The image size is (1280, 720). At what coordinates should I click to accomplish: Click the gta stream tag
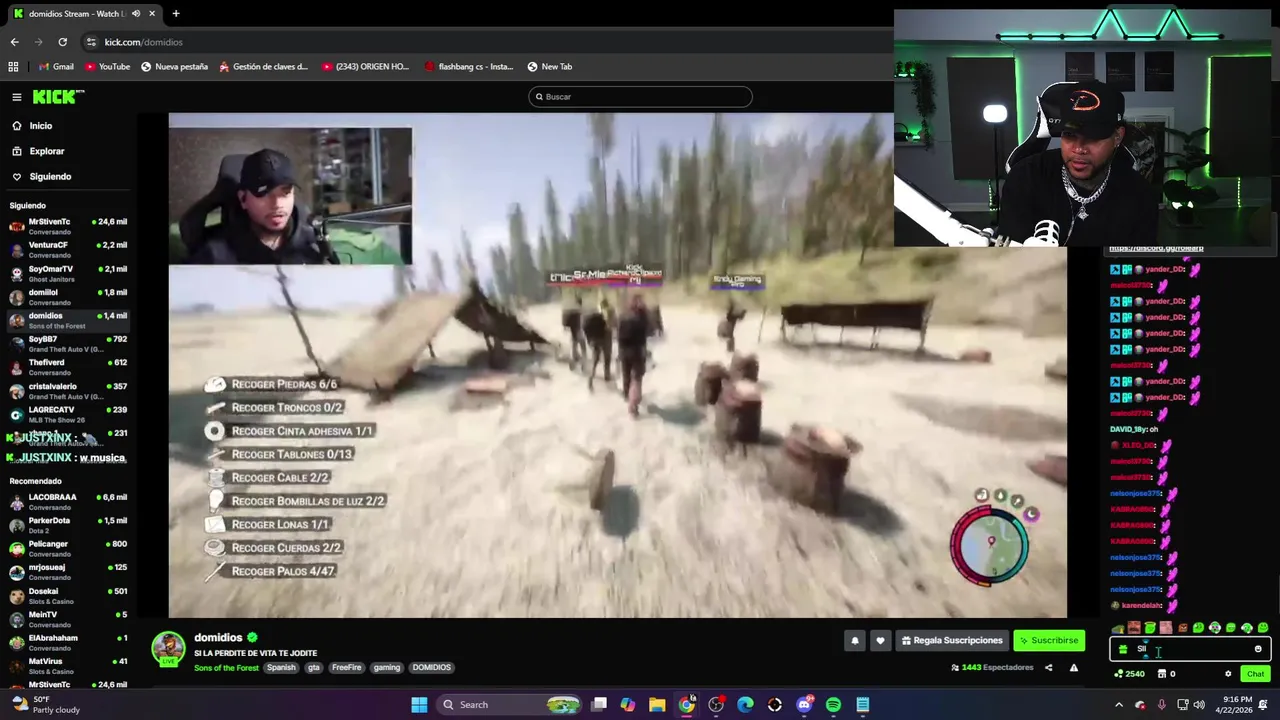314,668
